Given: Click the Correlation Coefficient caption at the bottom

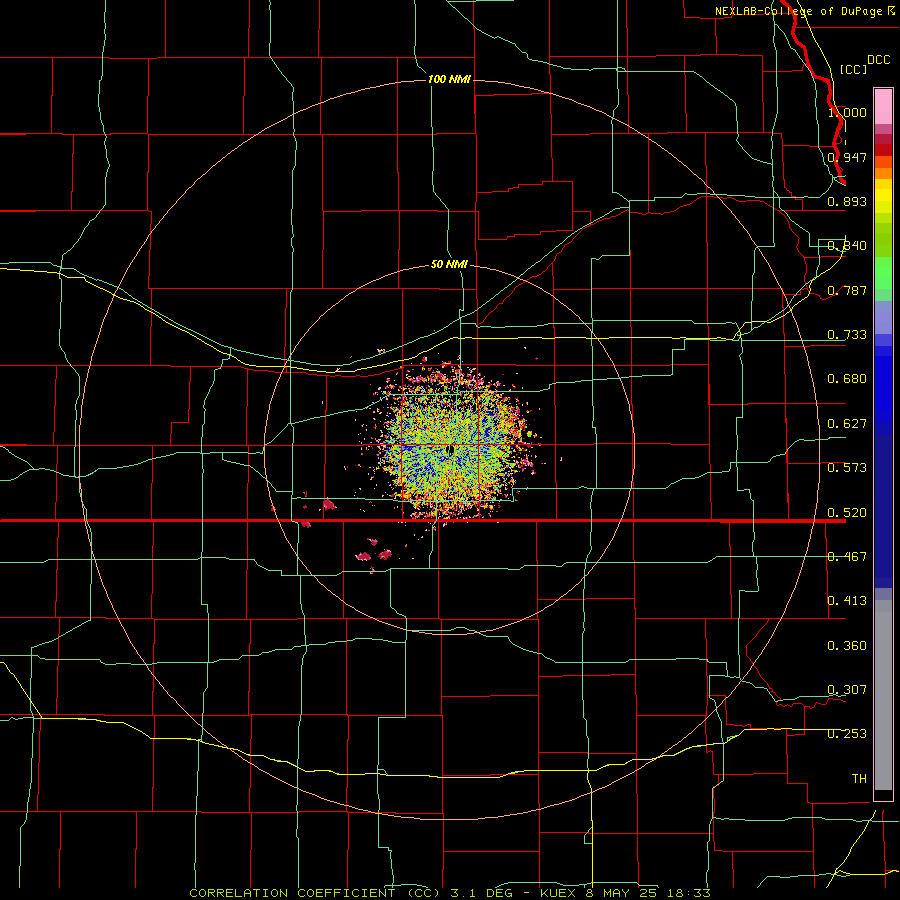Looking at the screenshot, I should coord(450,893).
